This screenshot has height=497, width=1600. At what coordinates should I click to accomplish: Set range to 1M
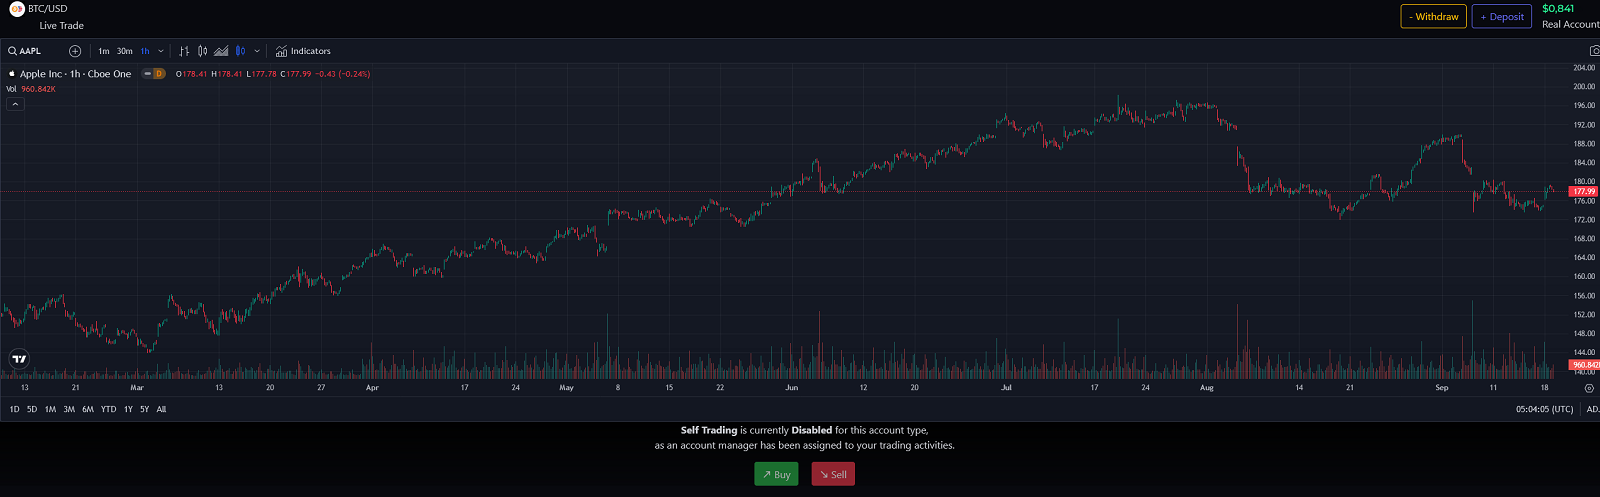50,409
